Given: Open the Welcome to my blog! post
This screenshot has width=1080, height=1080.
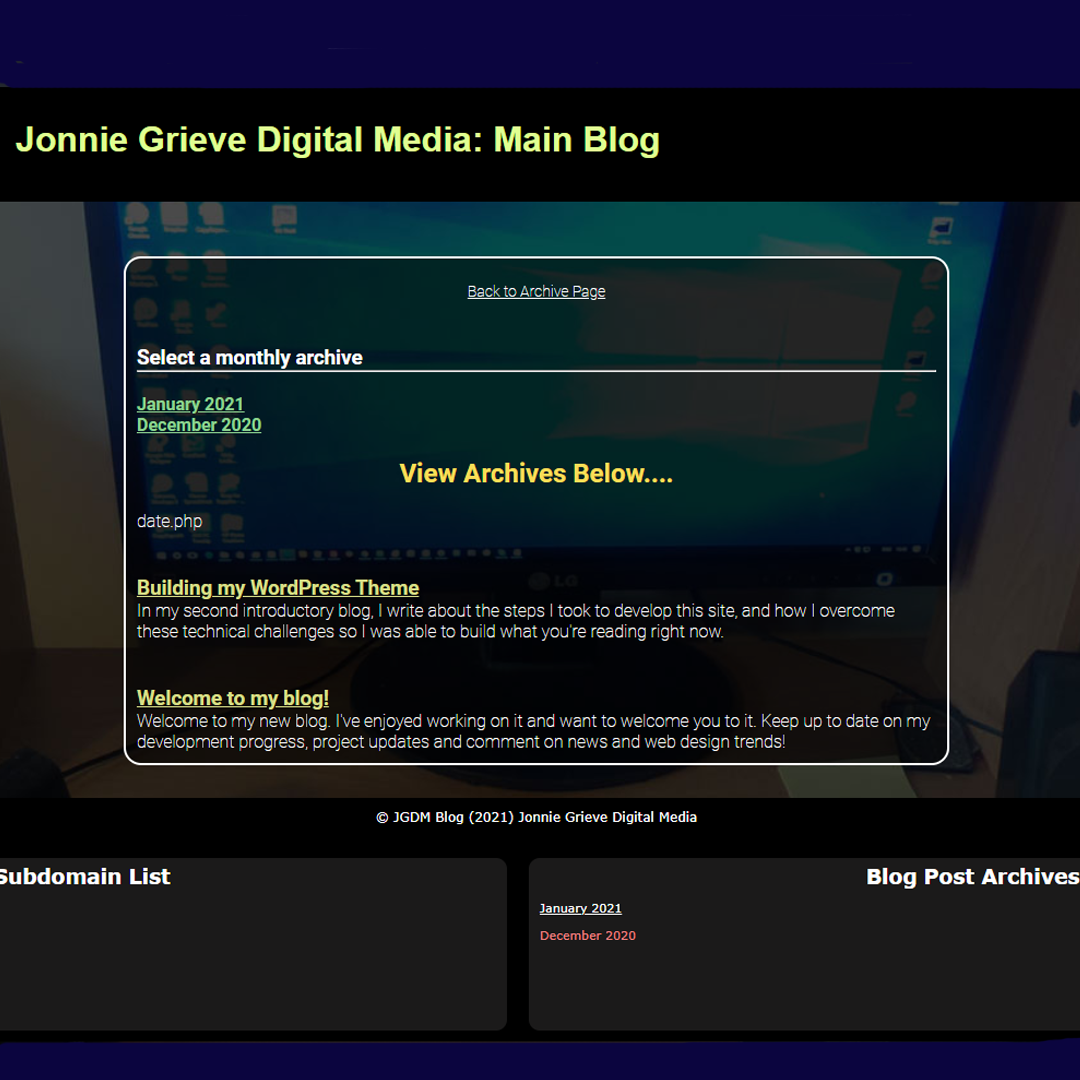Looking at the screenshot, I should pyautogui.click(x=232, y=698).
